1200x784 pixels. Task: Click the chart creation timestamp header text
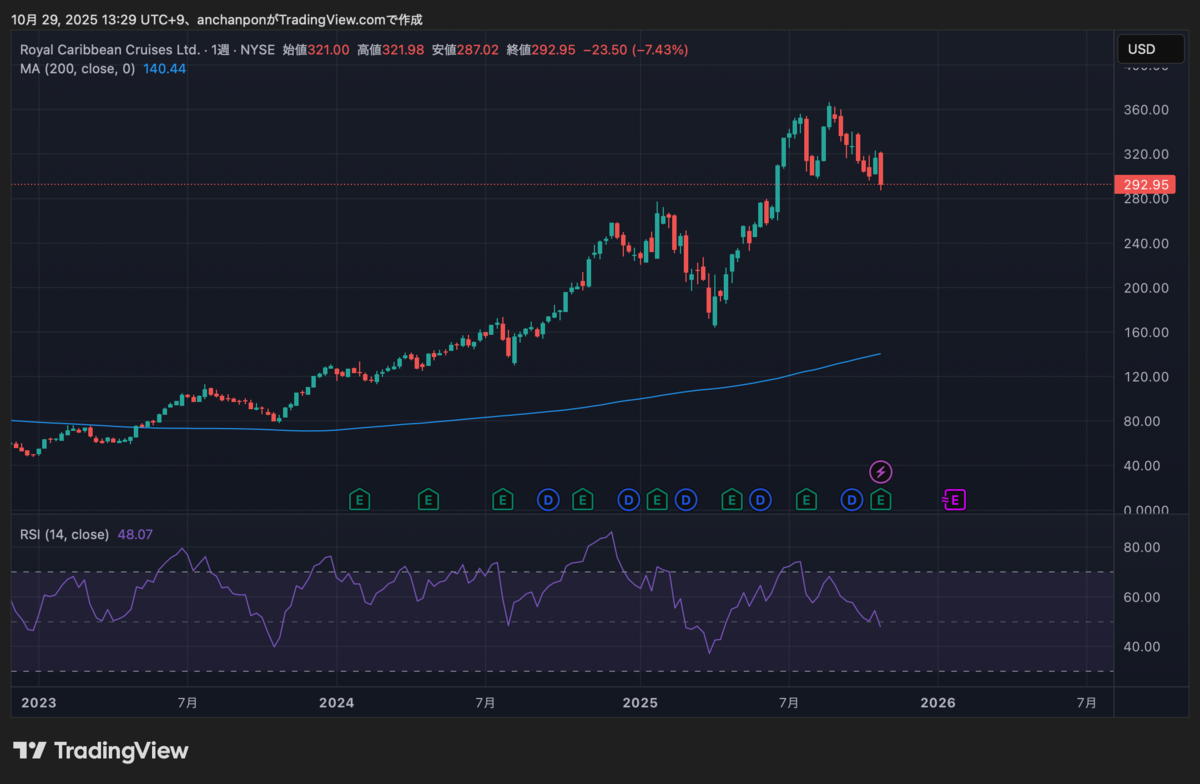(217, 20)
